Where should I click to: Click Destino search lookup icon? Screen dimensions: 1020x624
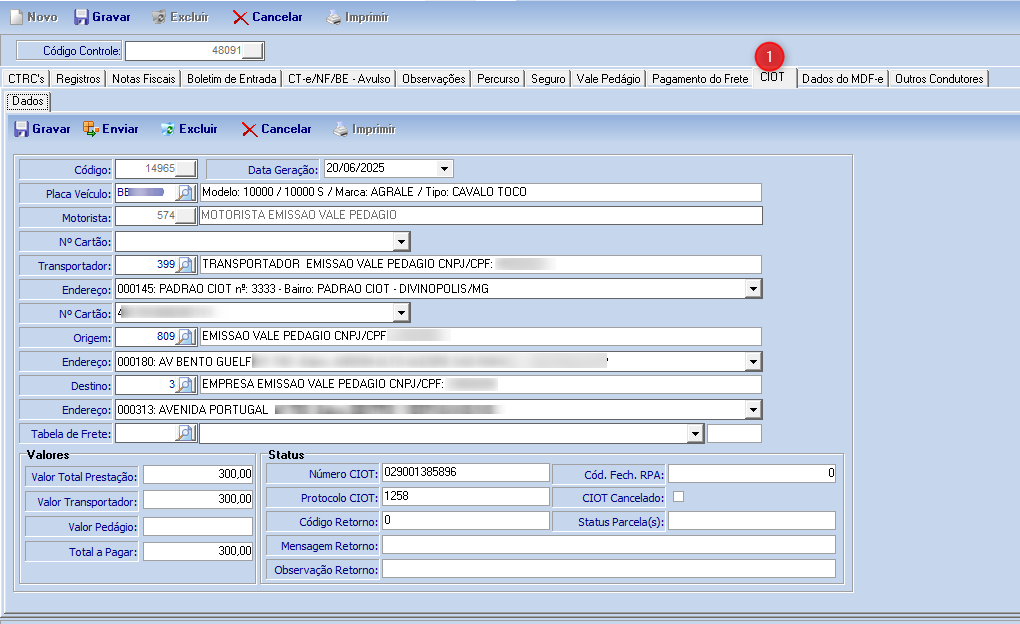[x=186, y=385]
